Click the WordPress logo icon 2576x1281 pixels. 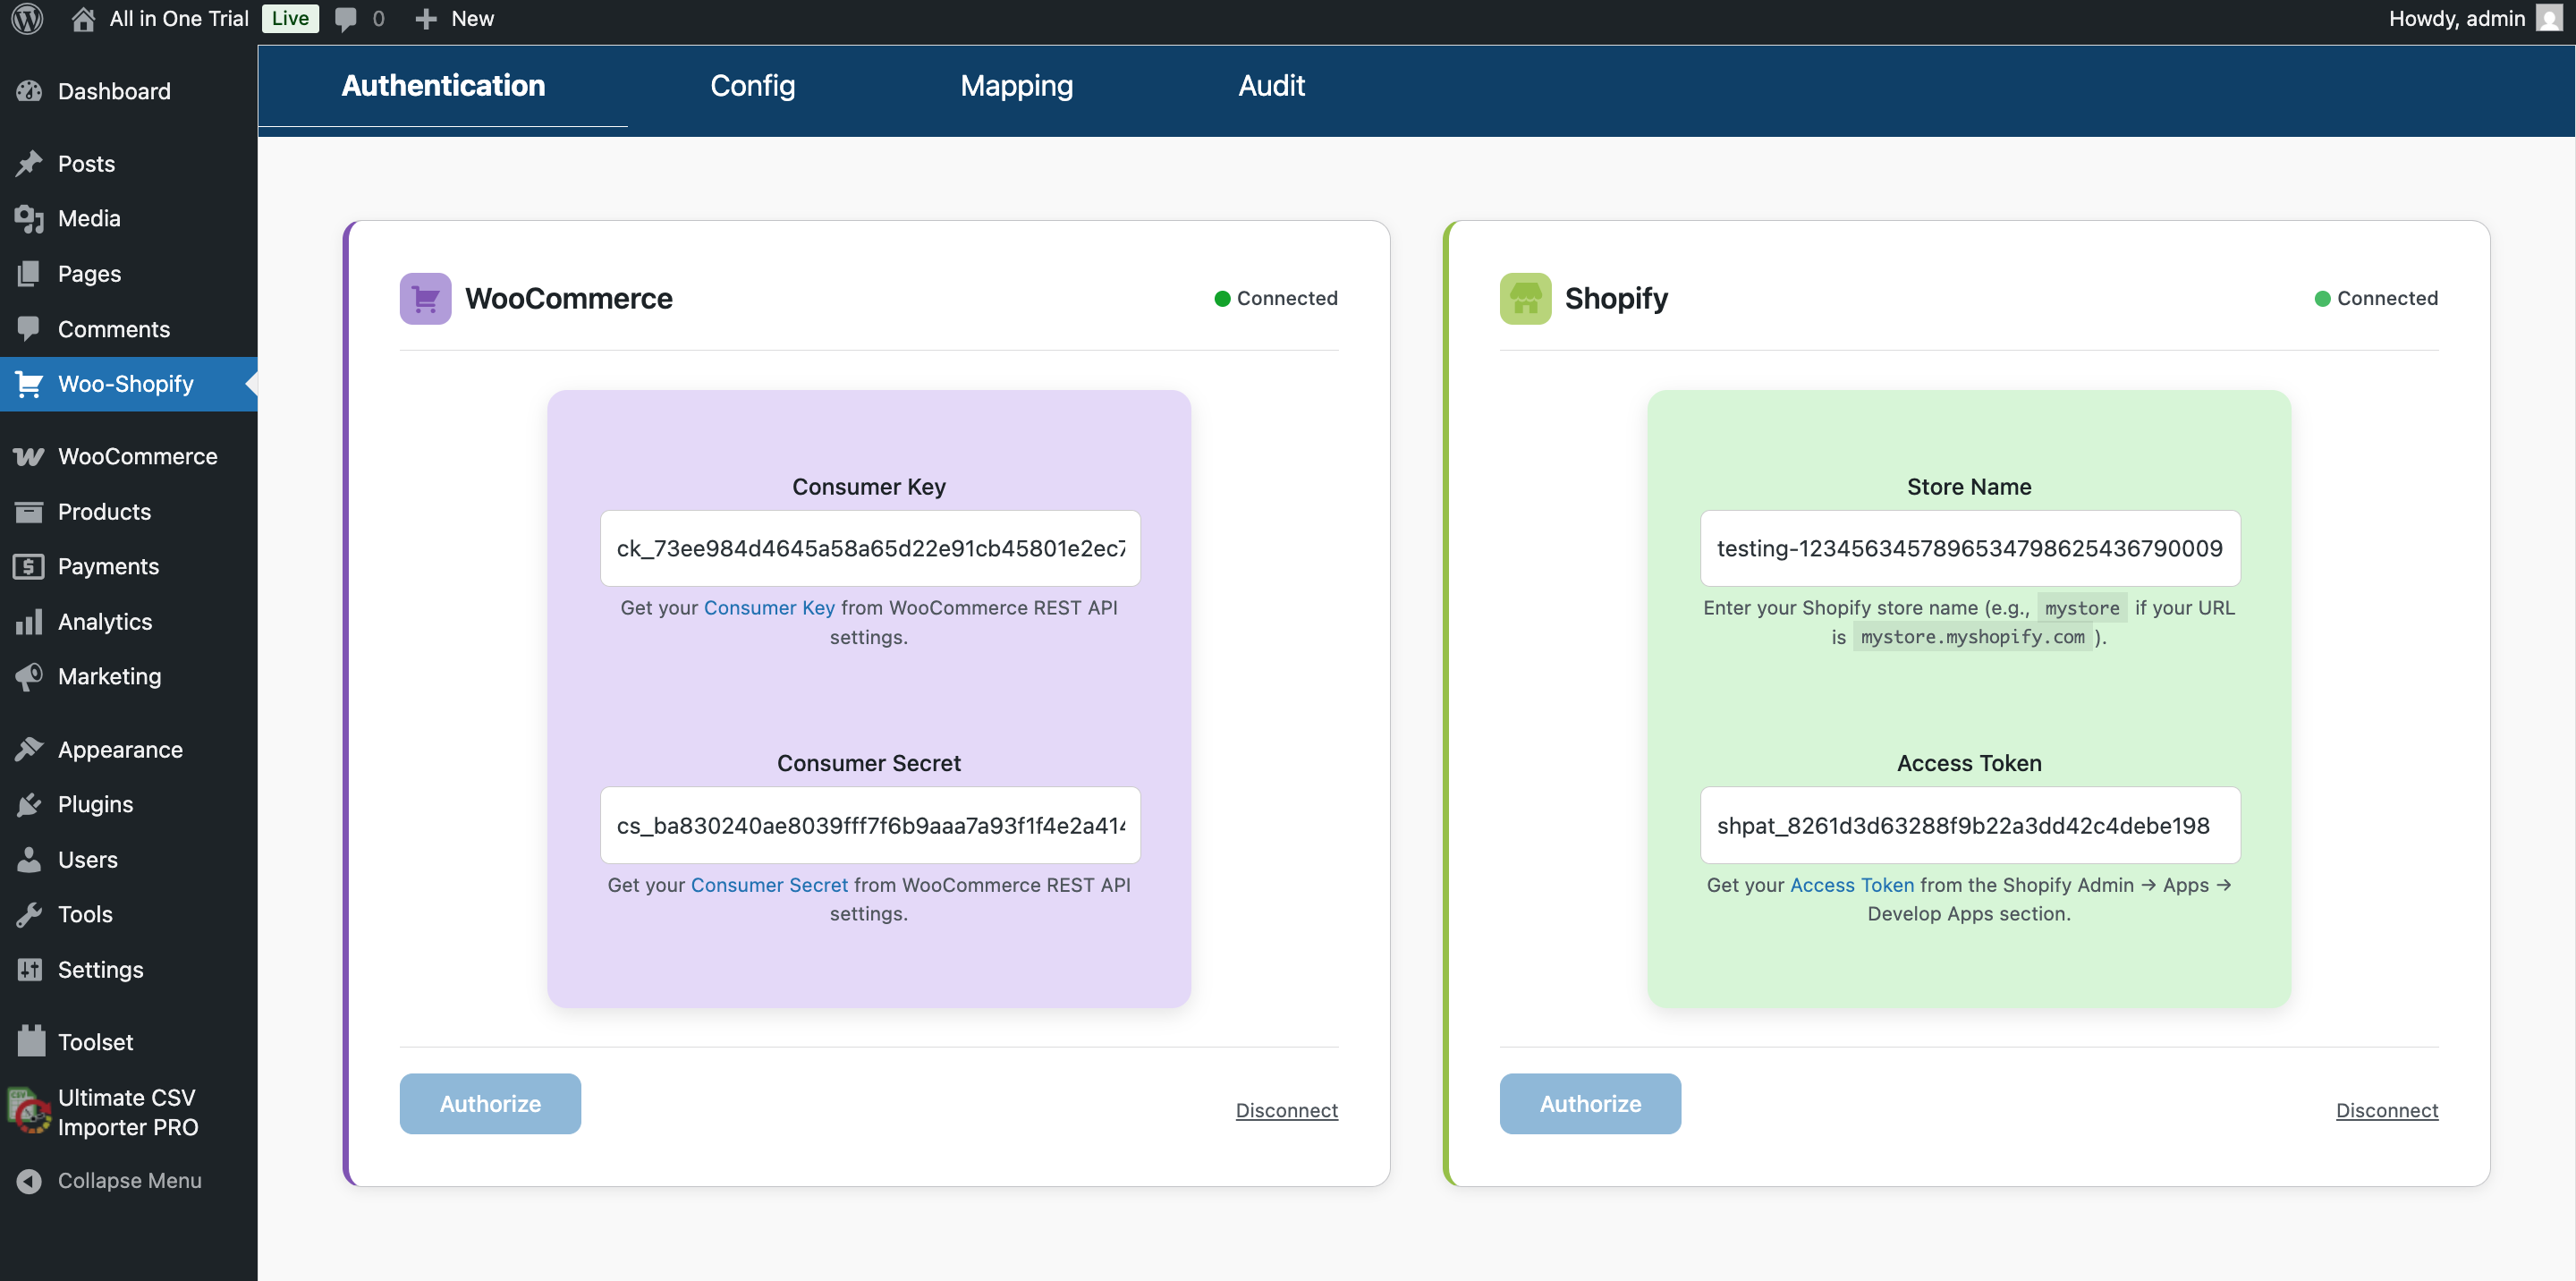tap(27, 19)
